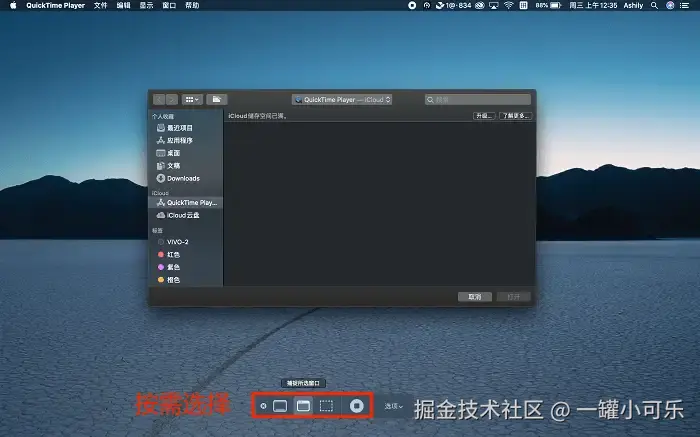The image size is (700, 437).
Task: Click the Ashily user name menu
Action: [x=633, y=5]
